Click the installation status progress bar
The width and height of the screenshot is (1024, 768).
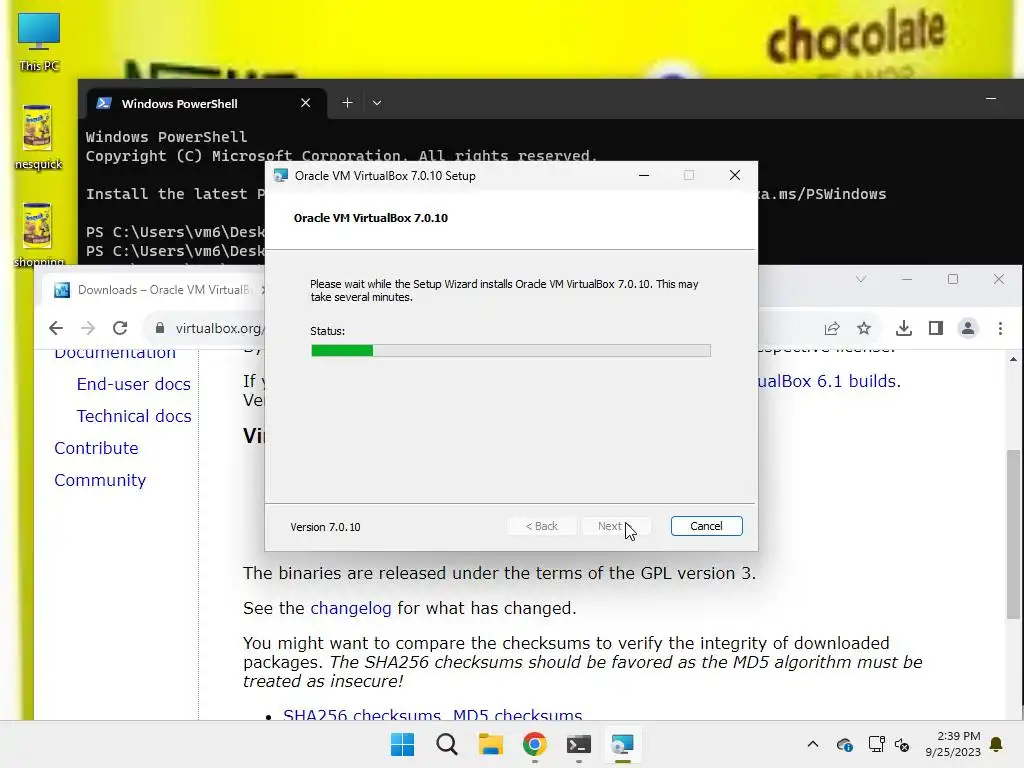tap(511, 351)
